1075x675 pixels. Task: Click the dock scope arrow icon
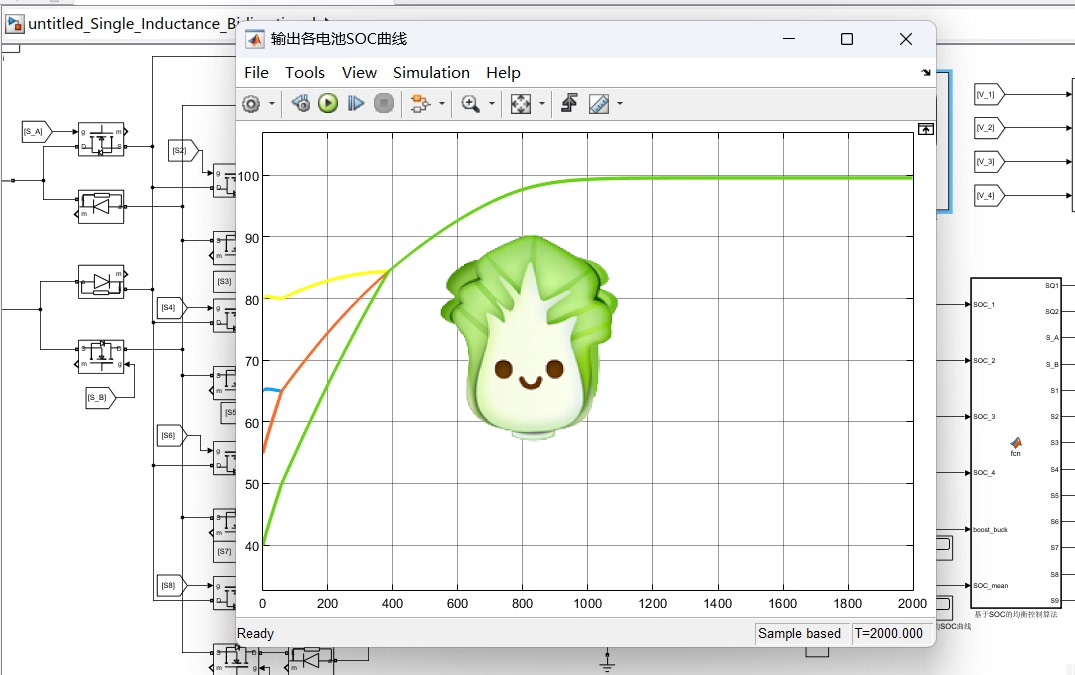tap(926, 72)
